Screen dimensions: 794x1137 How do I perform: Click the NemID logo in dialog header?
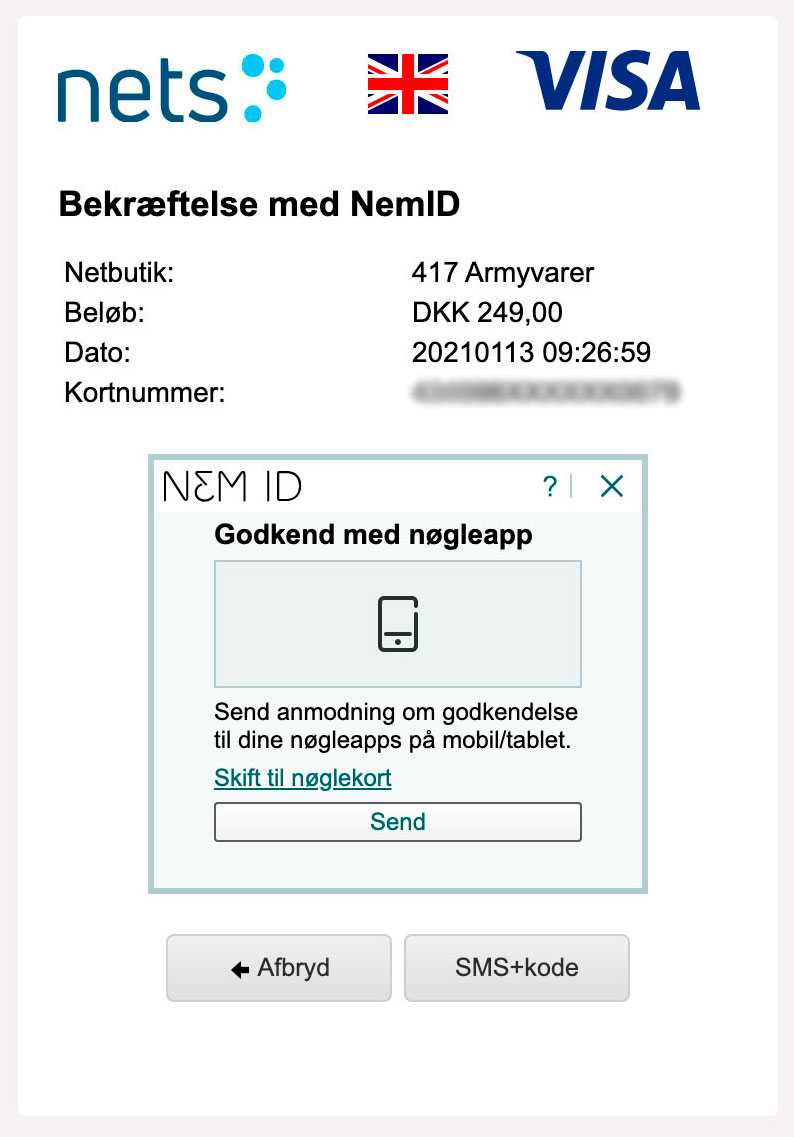click(x=232, y=486)
